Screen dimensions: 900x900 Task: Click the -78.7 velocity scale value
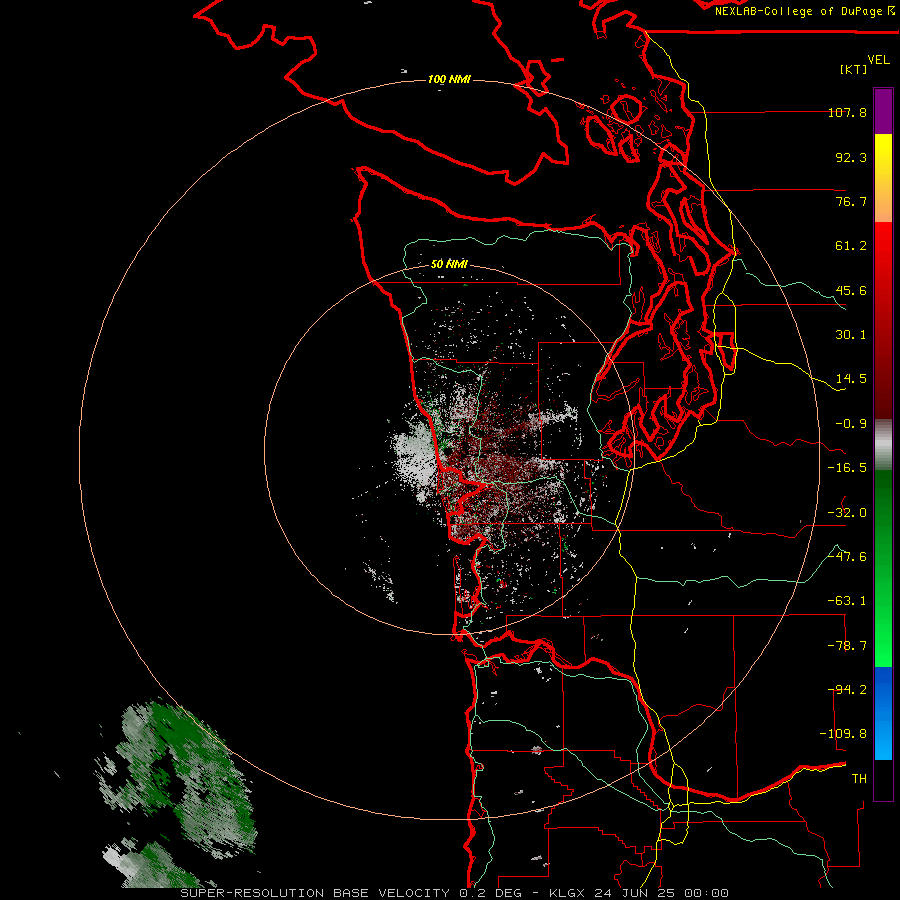click(x=847, y=646)
